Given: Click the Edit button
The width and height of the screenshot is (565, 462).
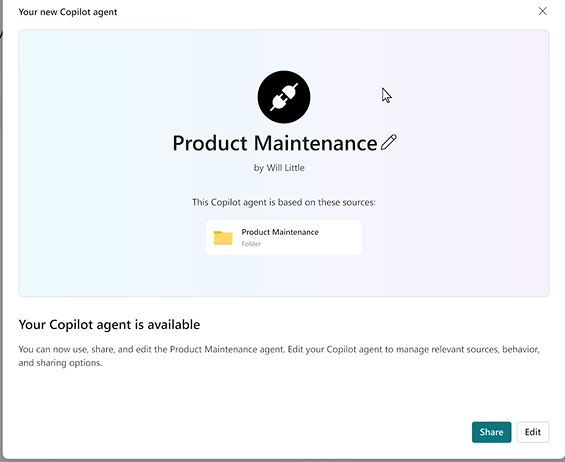Looking at the screenshot, I should click(533, 432).
